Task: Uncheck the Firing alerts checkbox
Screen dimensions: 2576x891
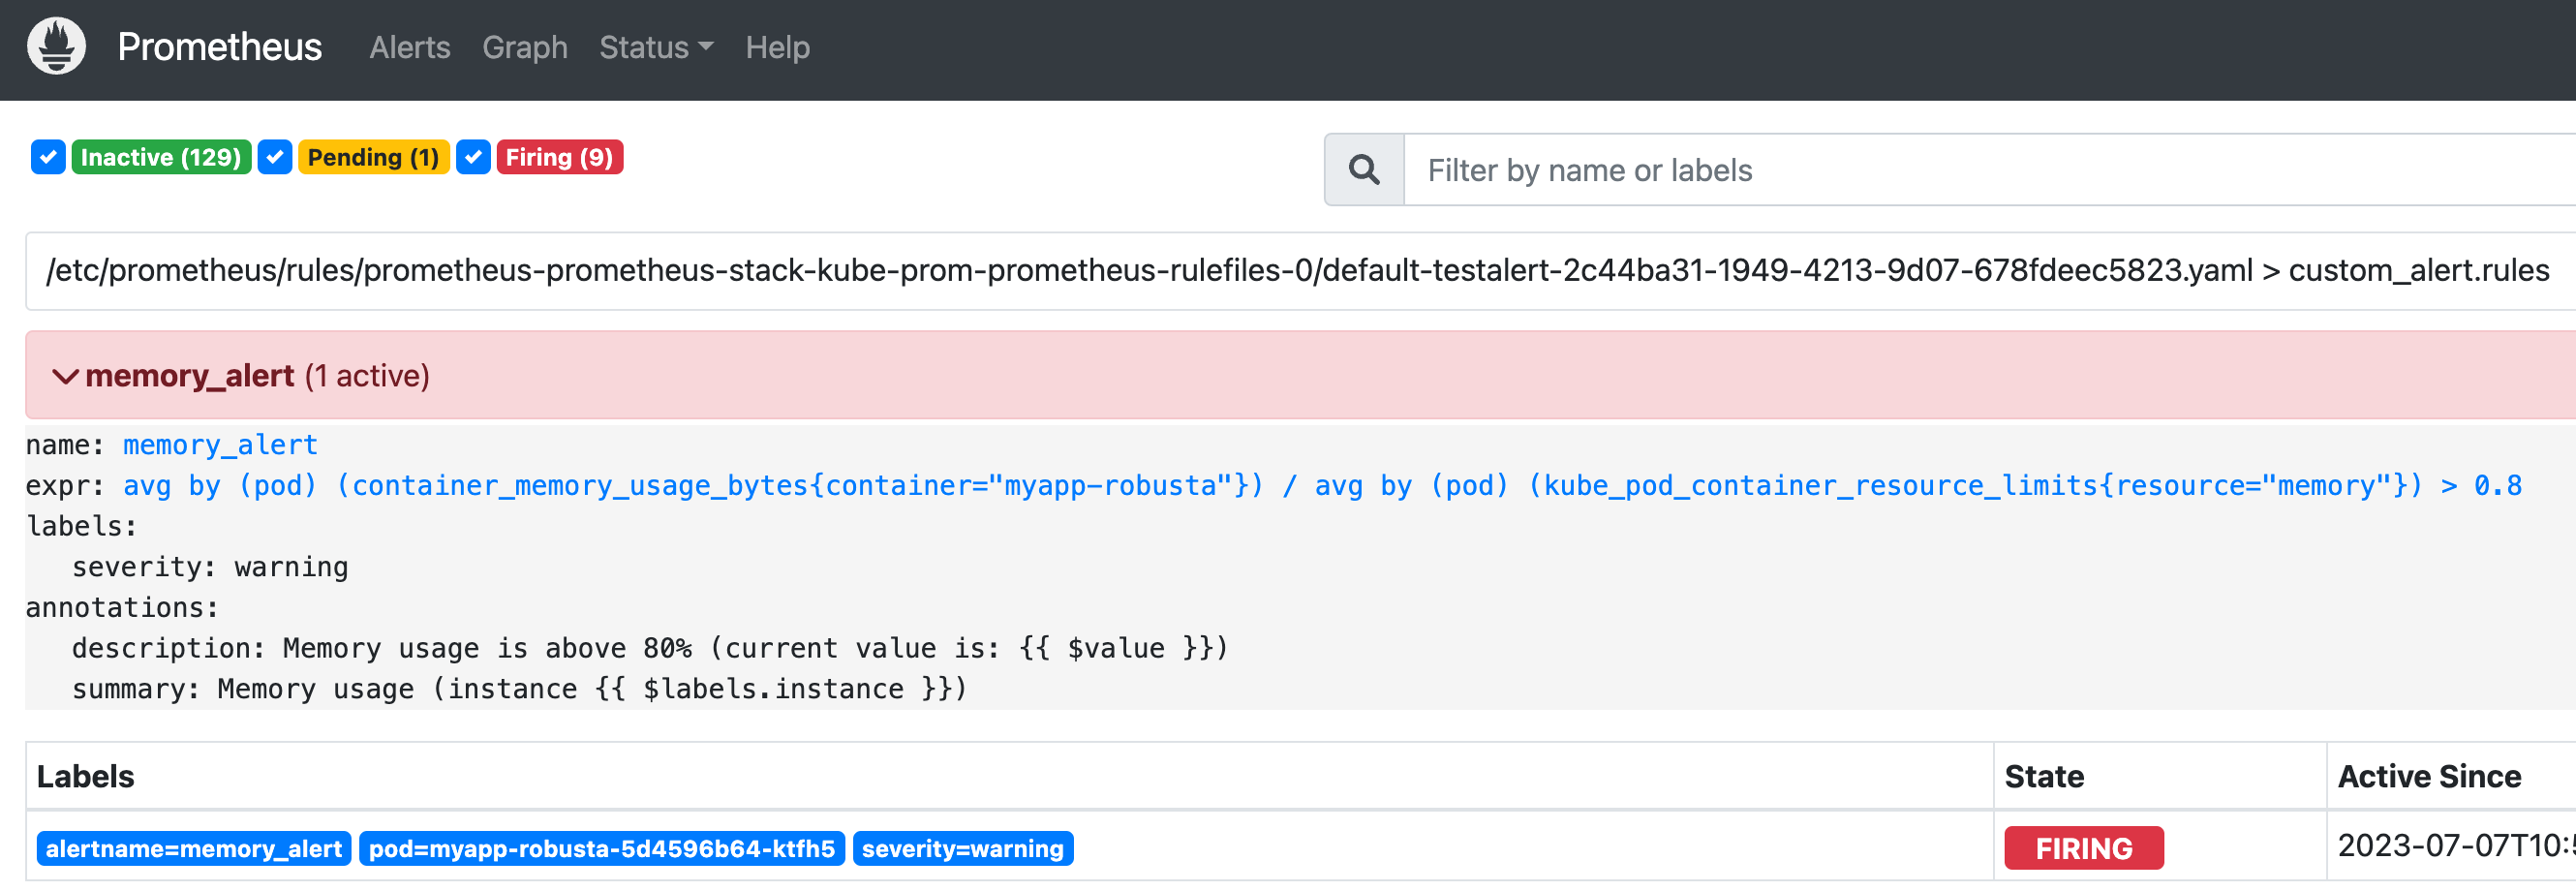Action: click(473, 157)
